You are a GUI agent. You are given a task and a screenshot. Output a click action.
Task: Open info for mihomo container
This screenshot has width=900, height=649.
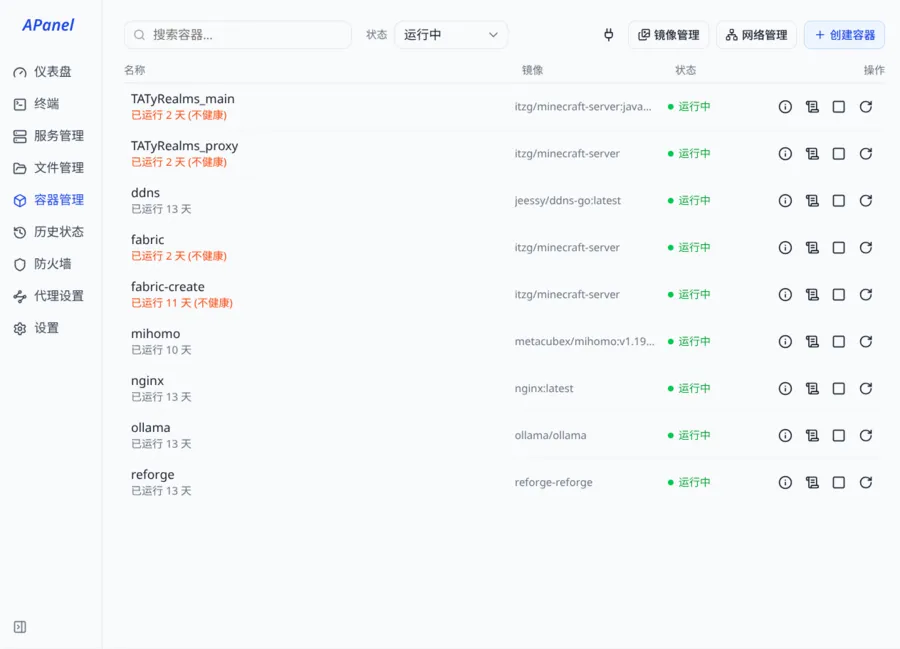pyautogui.click(x=785, y=341)
